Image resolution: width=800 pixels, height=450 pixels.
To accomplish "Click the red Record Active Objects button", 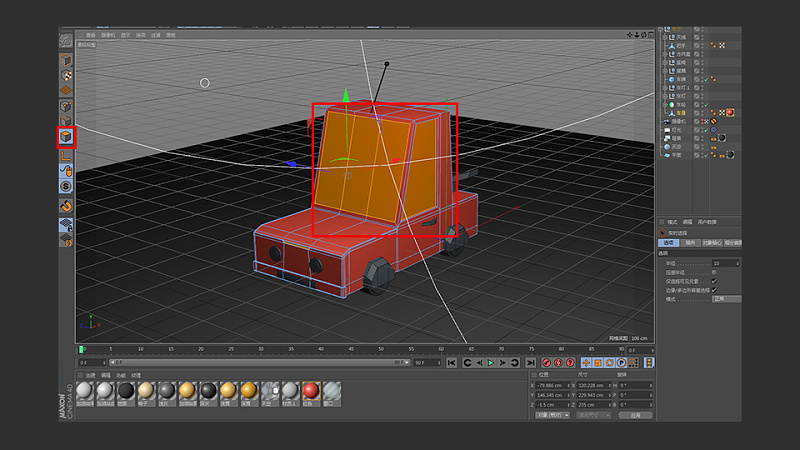I will (546, 363).
